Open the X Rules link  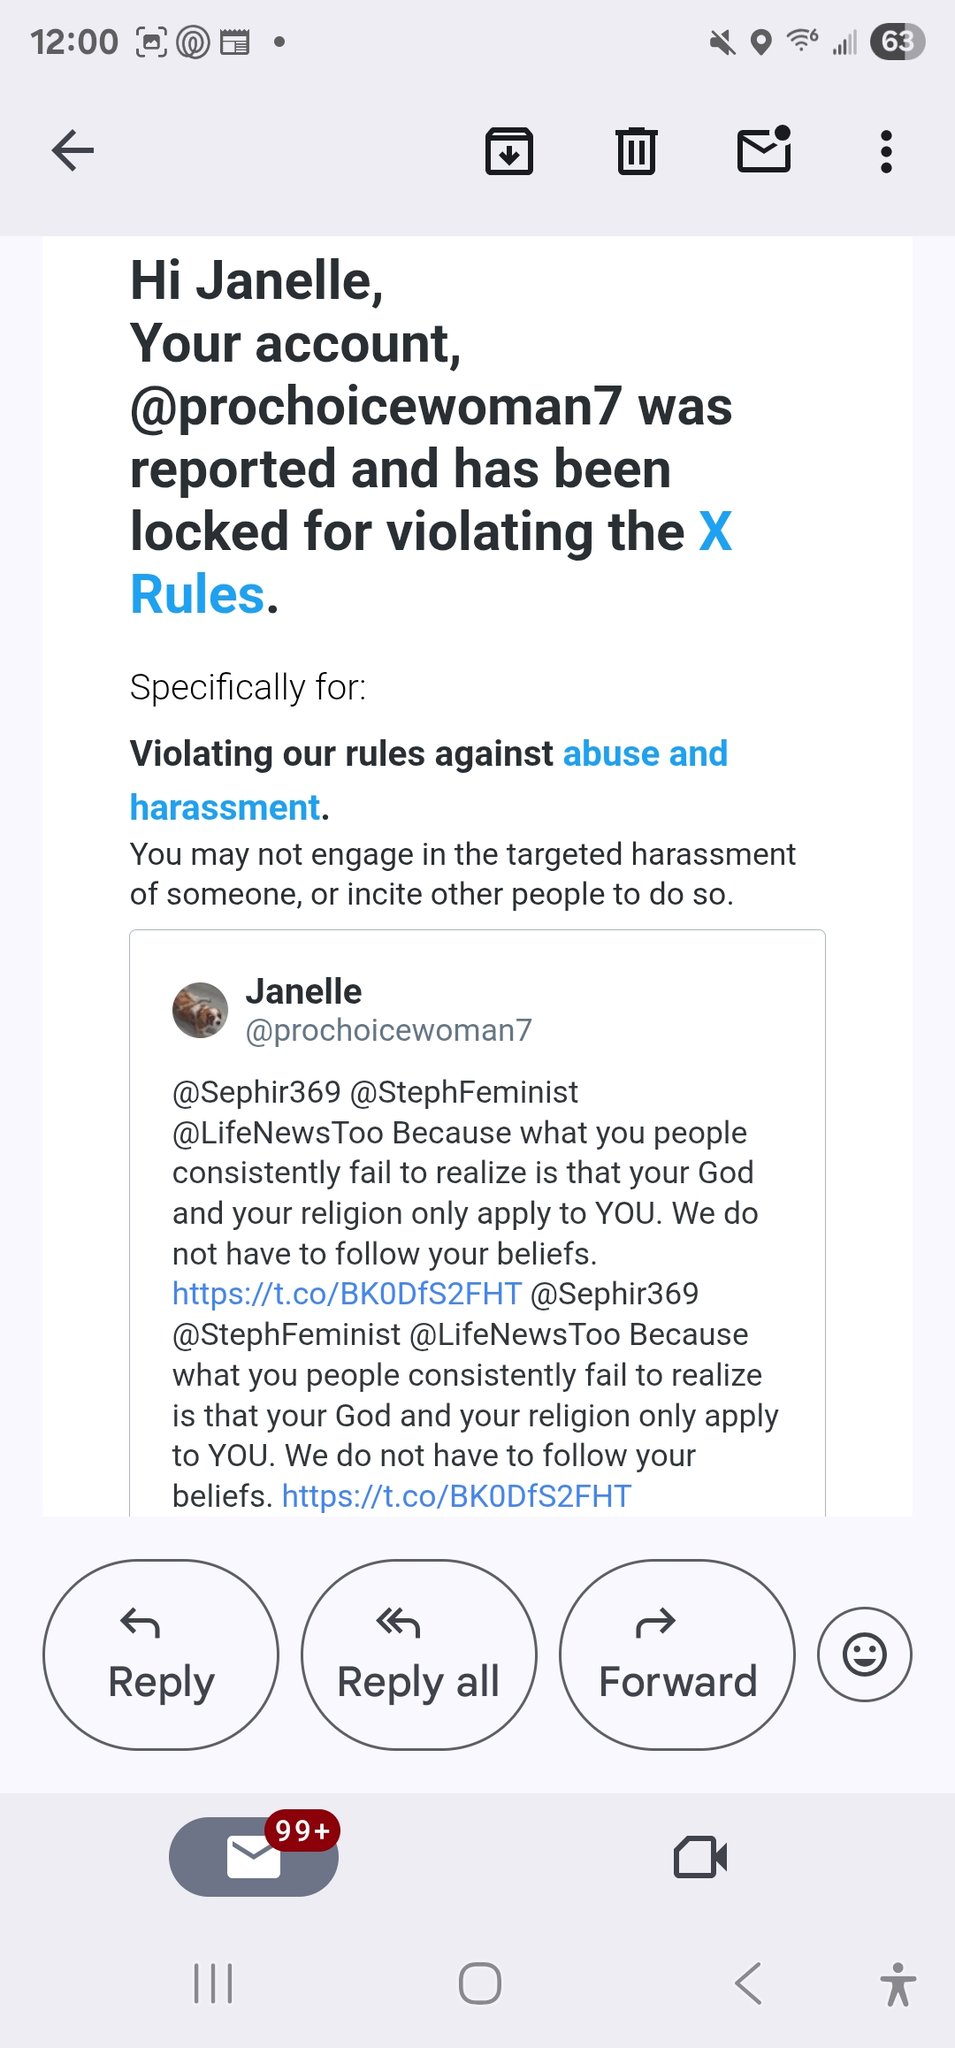[200, 594]
